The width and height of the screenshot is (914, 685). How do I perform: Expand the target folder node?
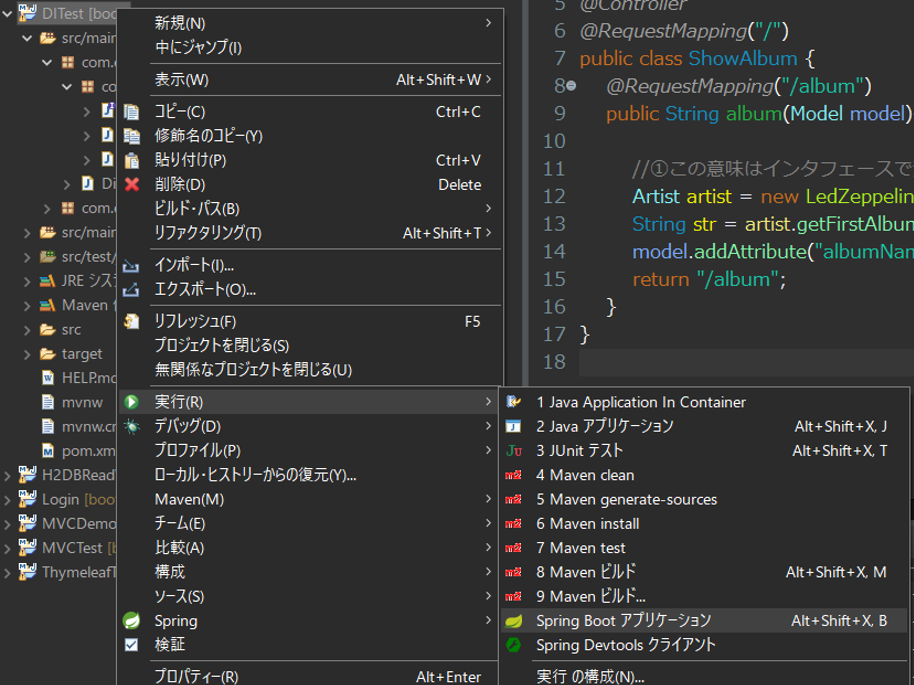point(27,354)
